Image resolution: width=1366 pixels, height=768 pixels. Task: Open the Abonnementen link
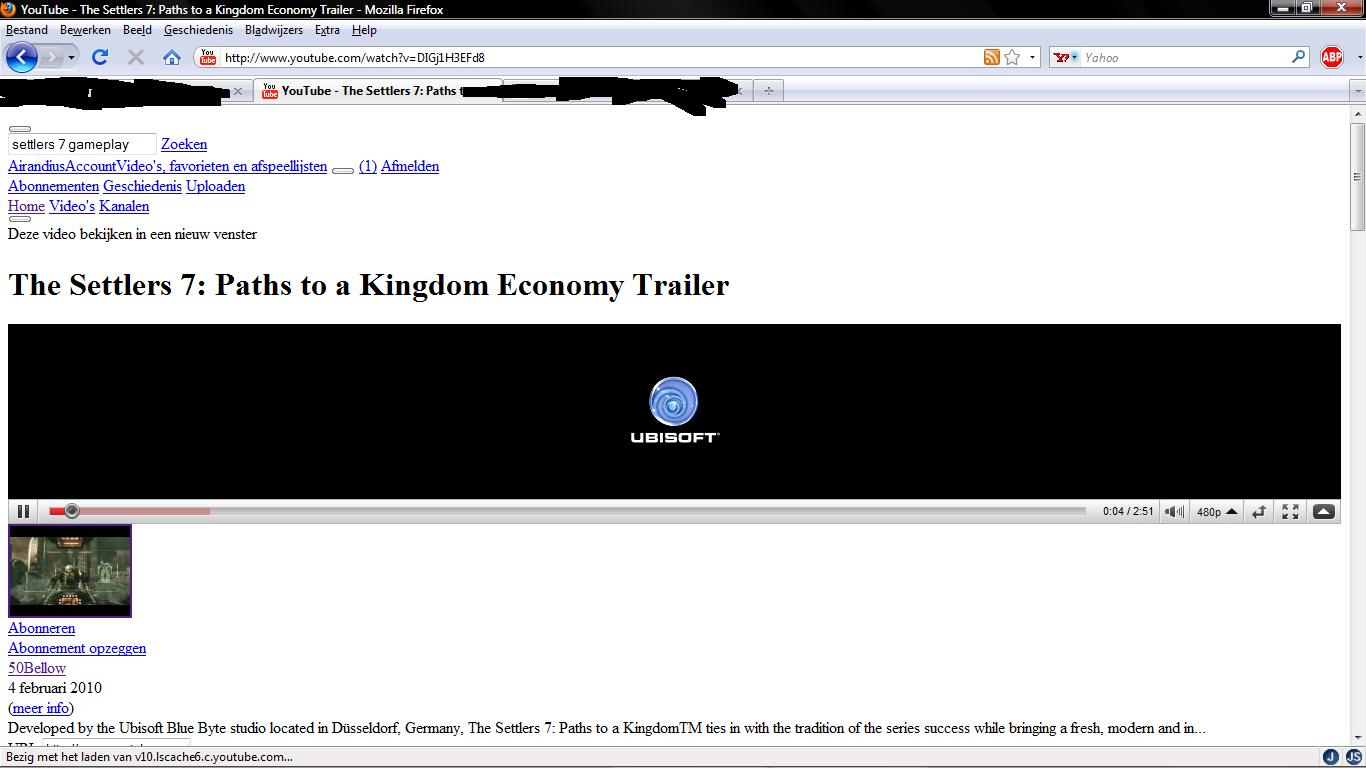53,186
